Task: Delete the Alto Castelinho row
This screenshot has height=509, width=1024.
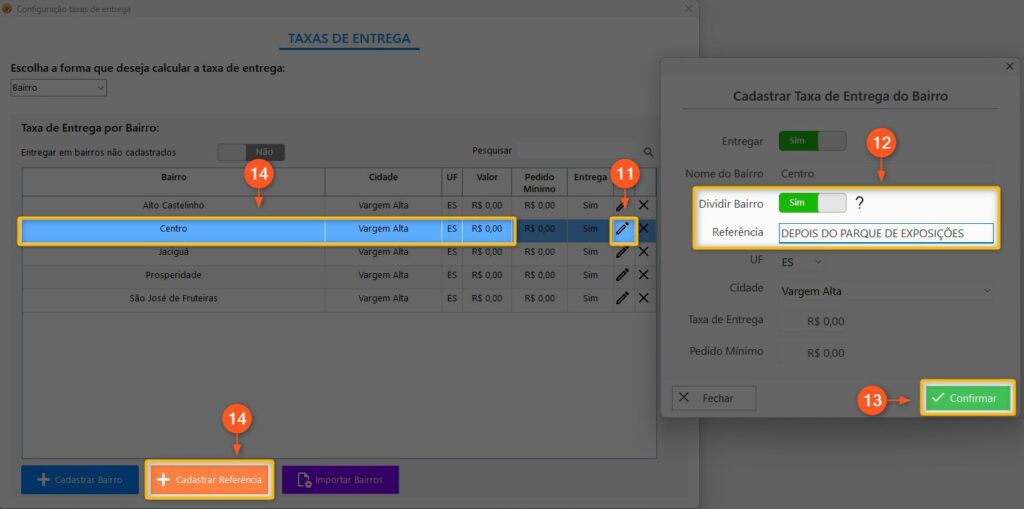Action: click(644, 205)
